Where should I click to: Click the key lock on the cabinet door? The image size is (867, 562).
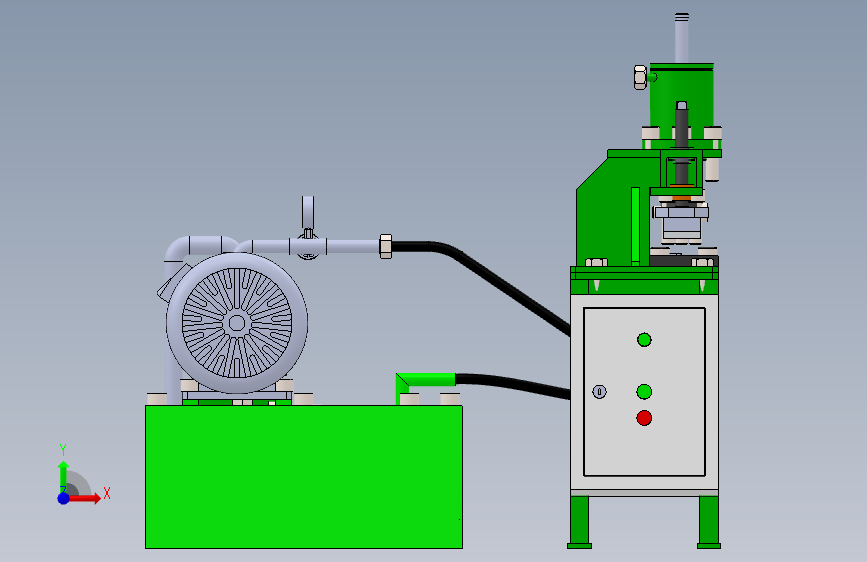pyautogui.click(x=599, y=392)
